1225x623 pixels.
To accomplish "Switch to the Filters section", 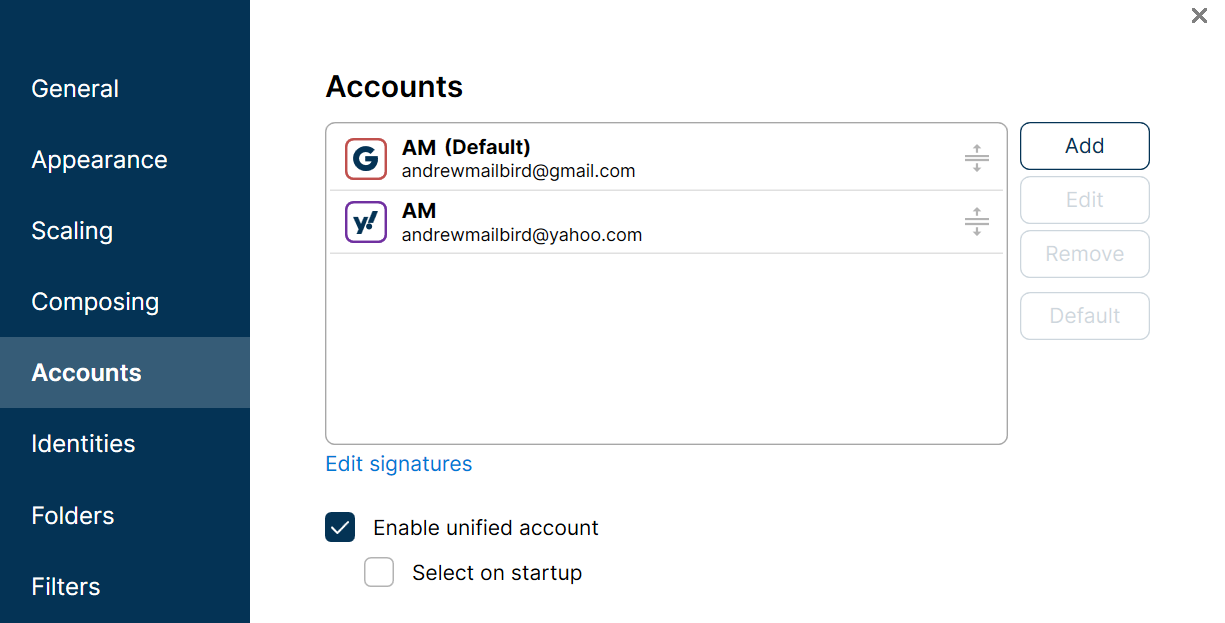I will [65, 586].
